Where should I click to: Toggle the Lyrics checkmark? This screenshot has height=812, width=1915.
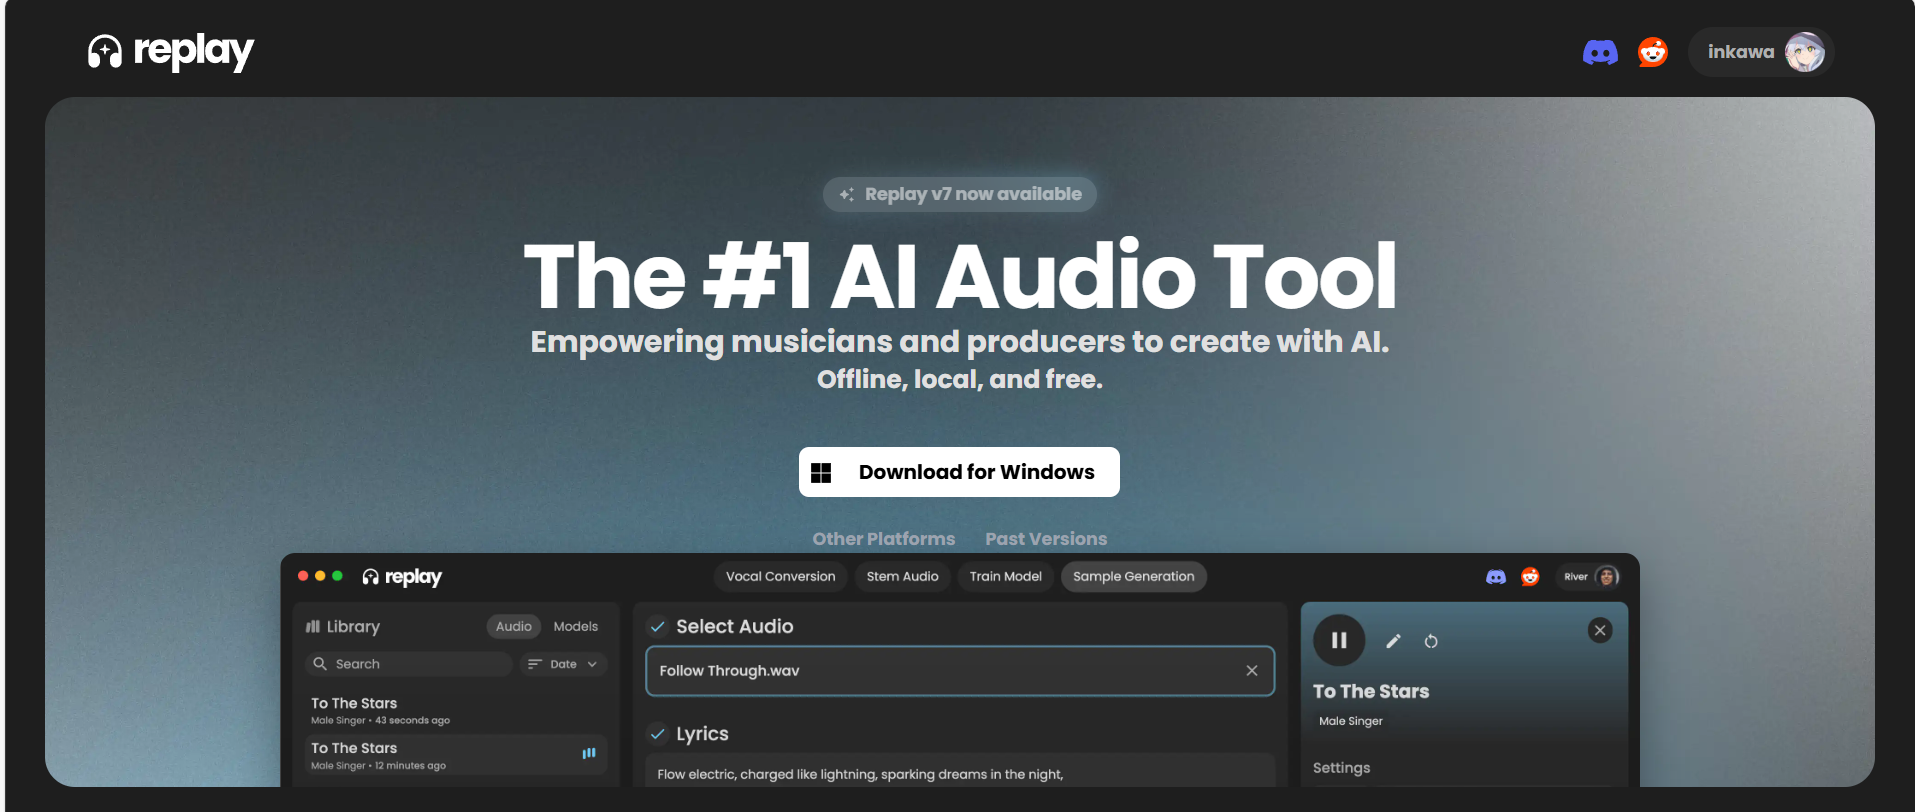click(657, 734)
